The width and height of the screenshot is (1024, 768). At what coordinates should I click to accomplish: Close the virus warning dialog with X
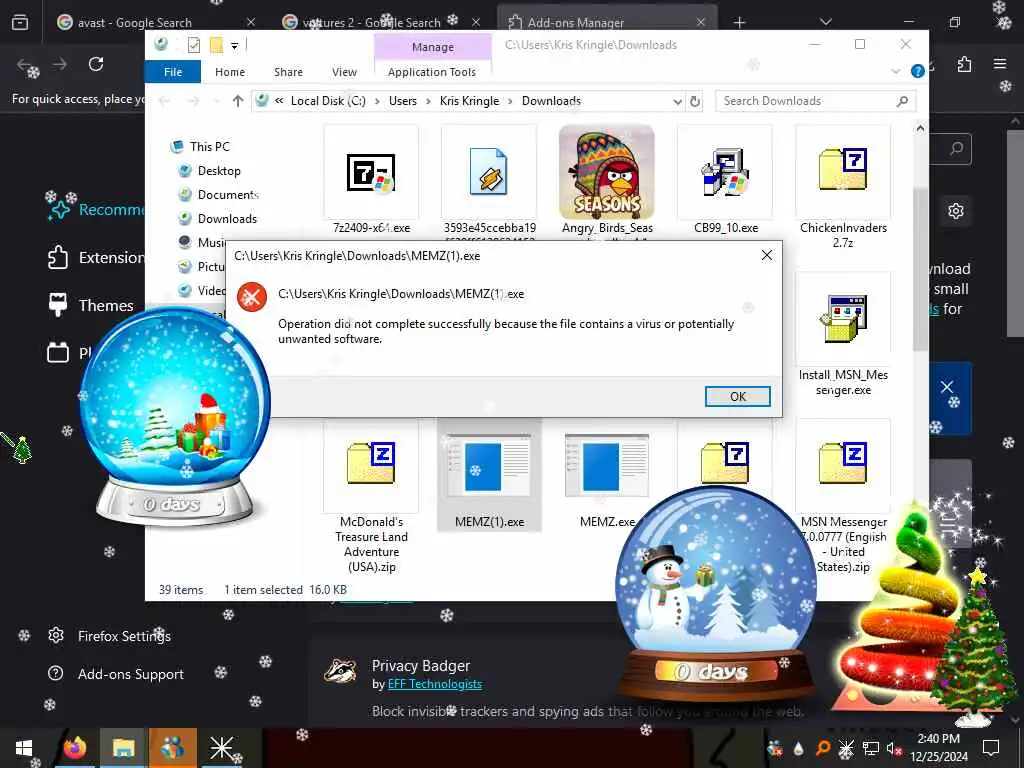click(767, 255)
